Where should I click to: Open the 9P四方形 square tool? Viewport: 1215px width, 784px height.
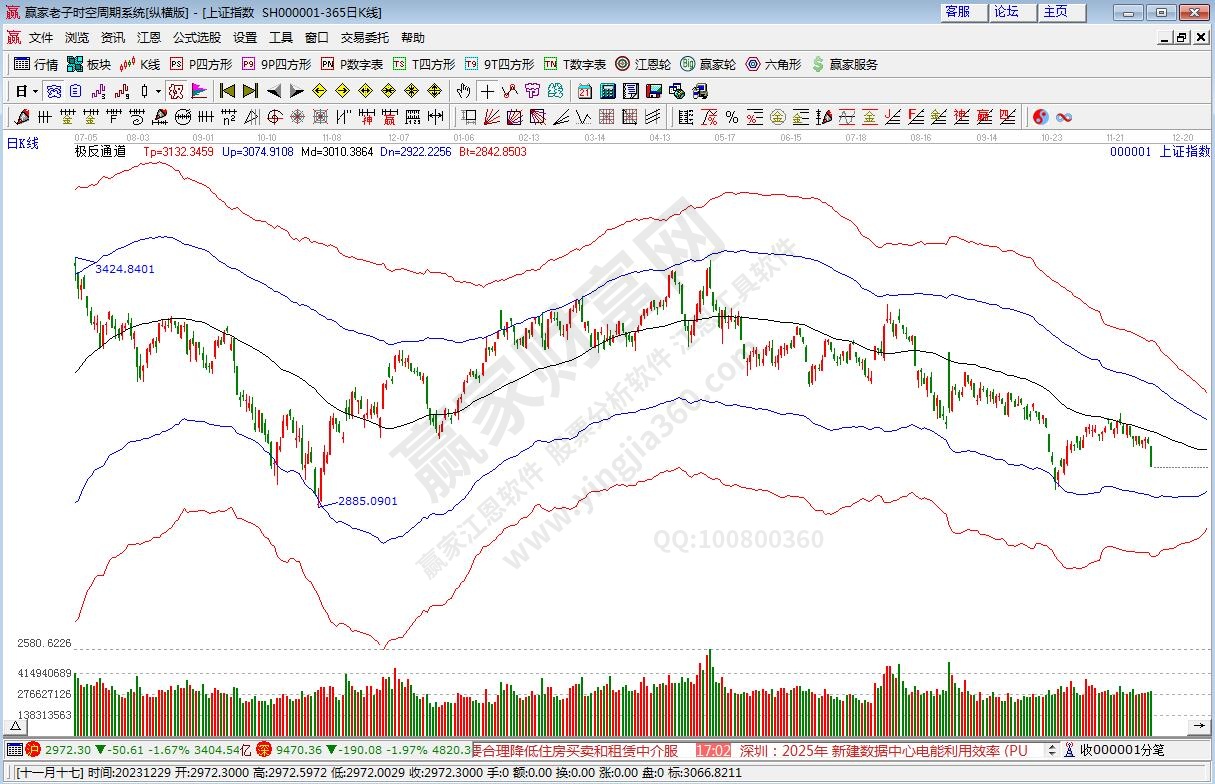coord(277,64)
